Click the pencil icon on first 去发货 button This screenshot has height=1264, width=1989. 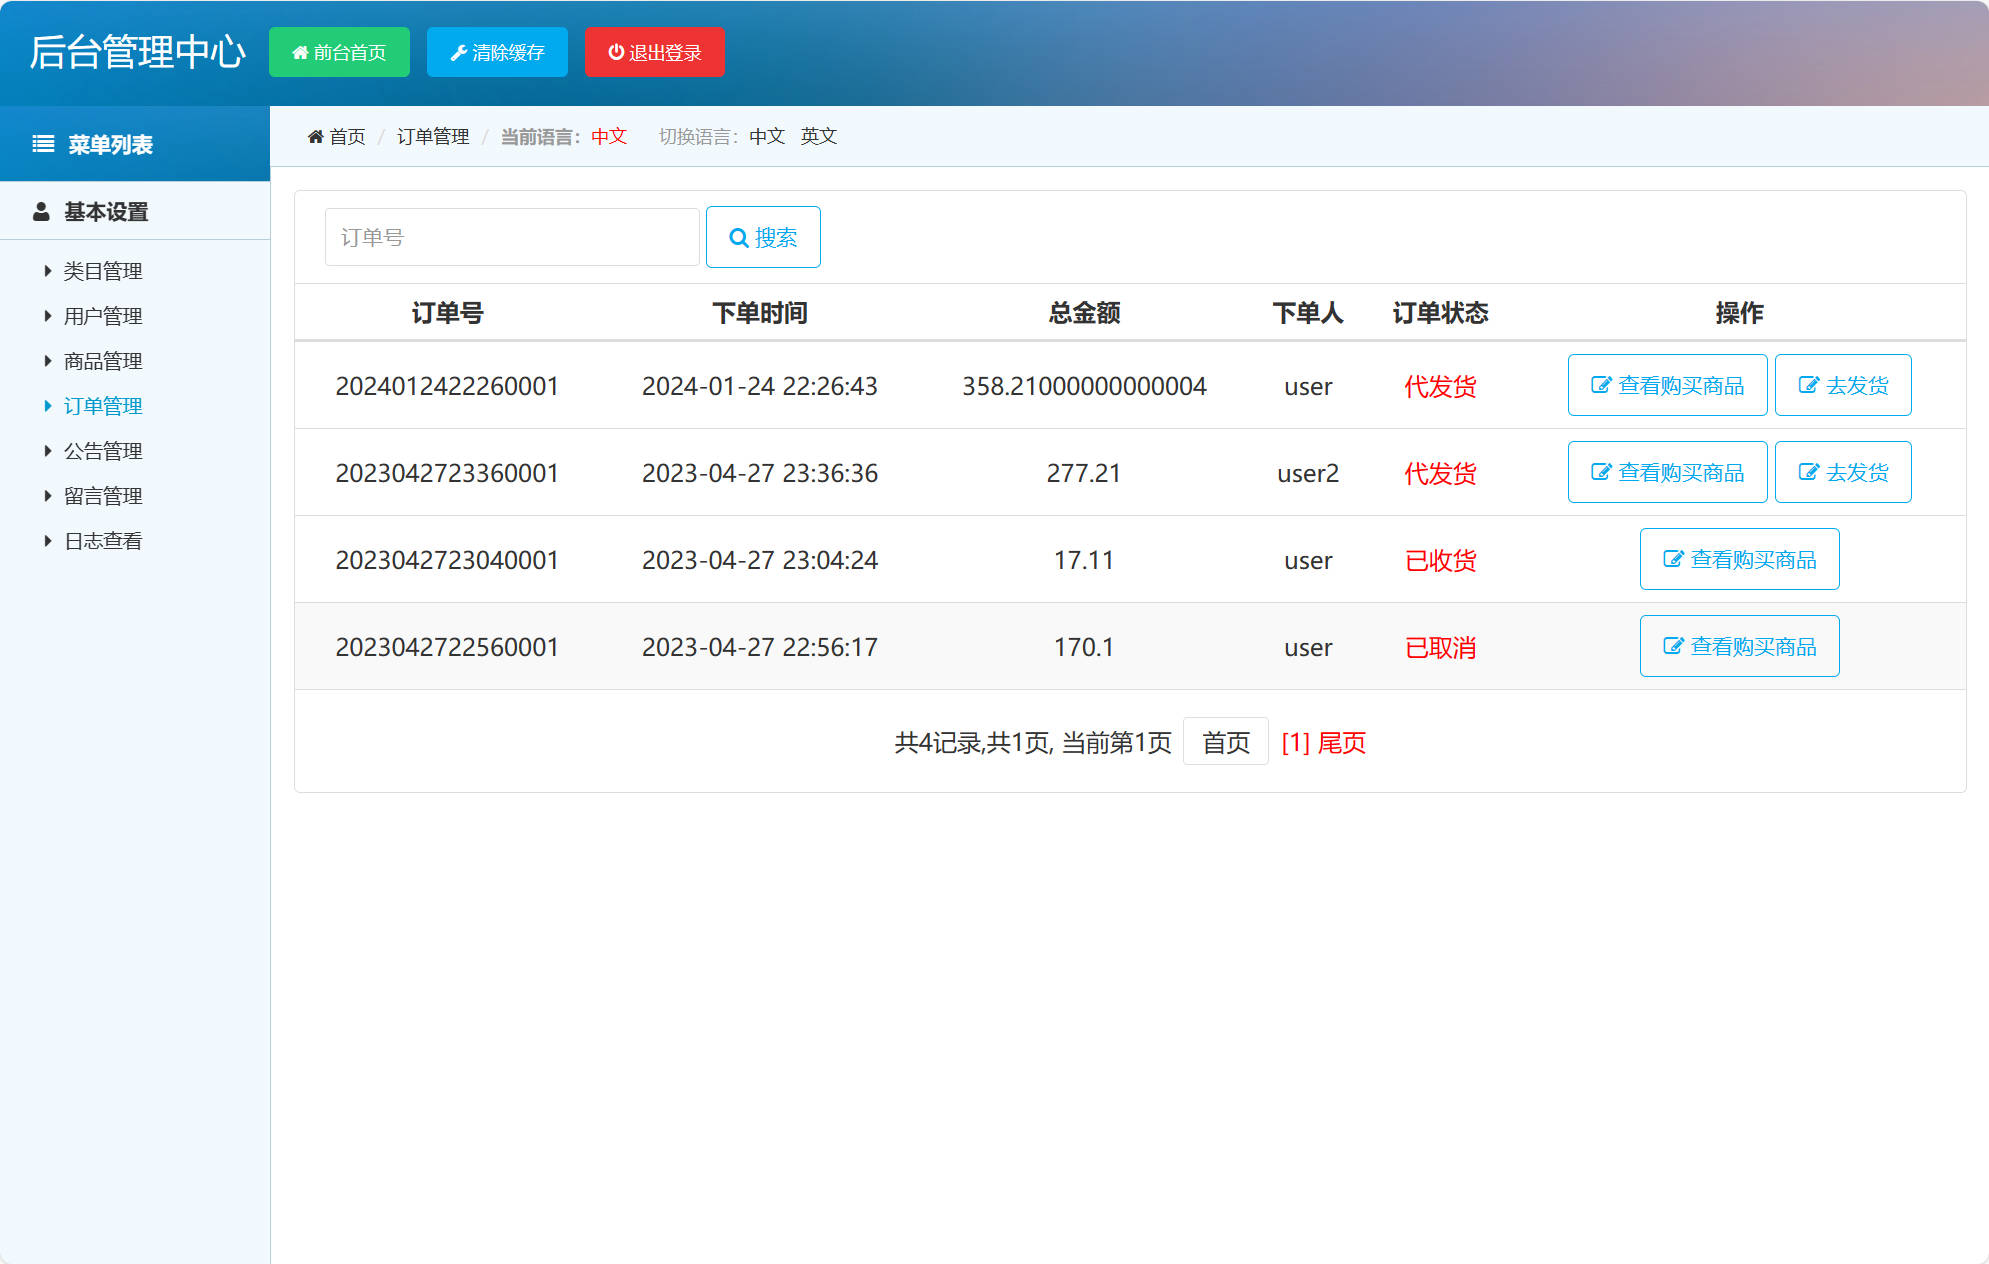(1808, 385)
